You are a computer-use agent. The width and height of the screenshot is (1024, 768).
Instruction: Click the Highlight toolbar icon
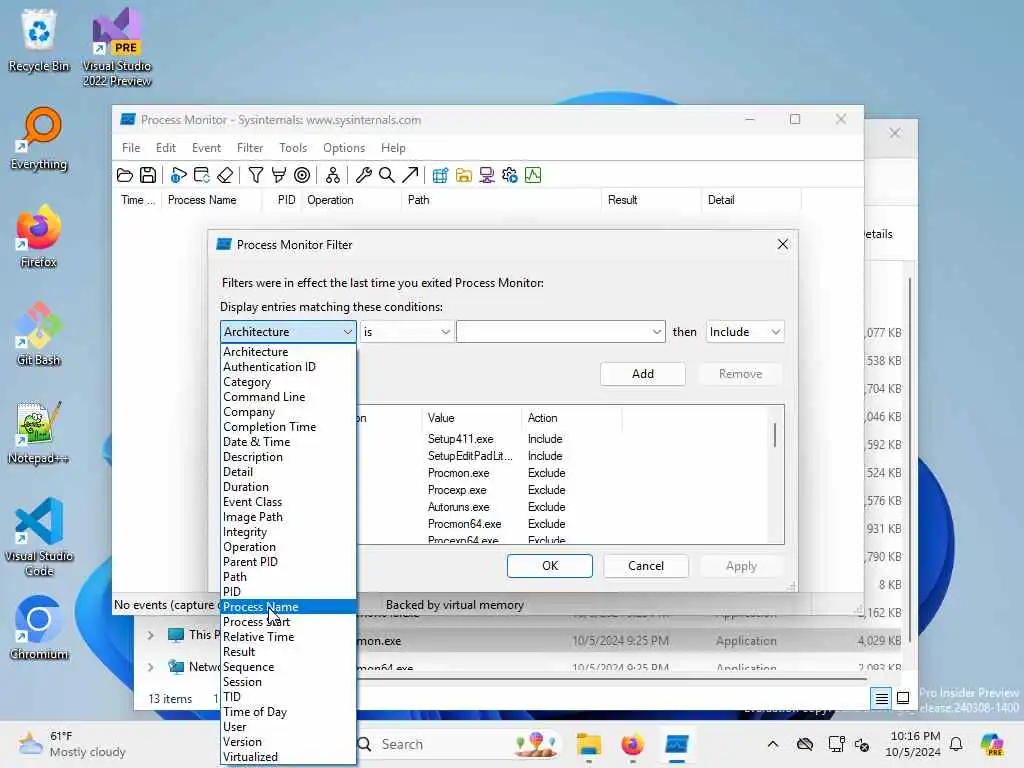pos(279,175)
